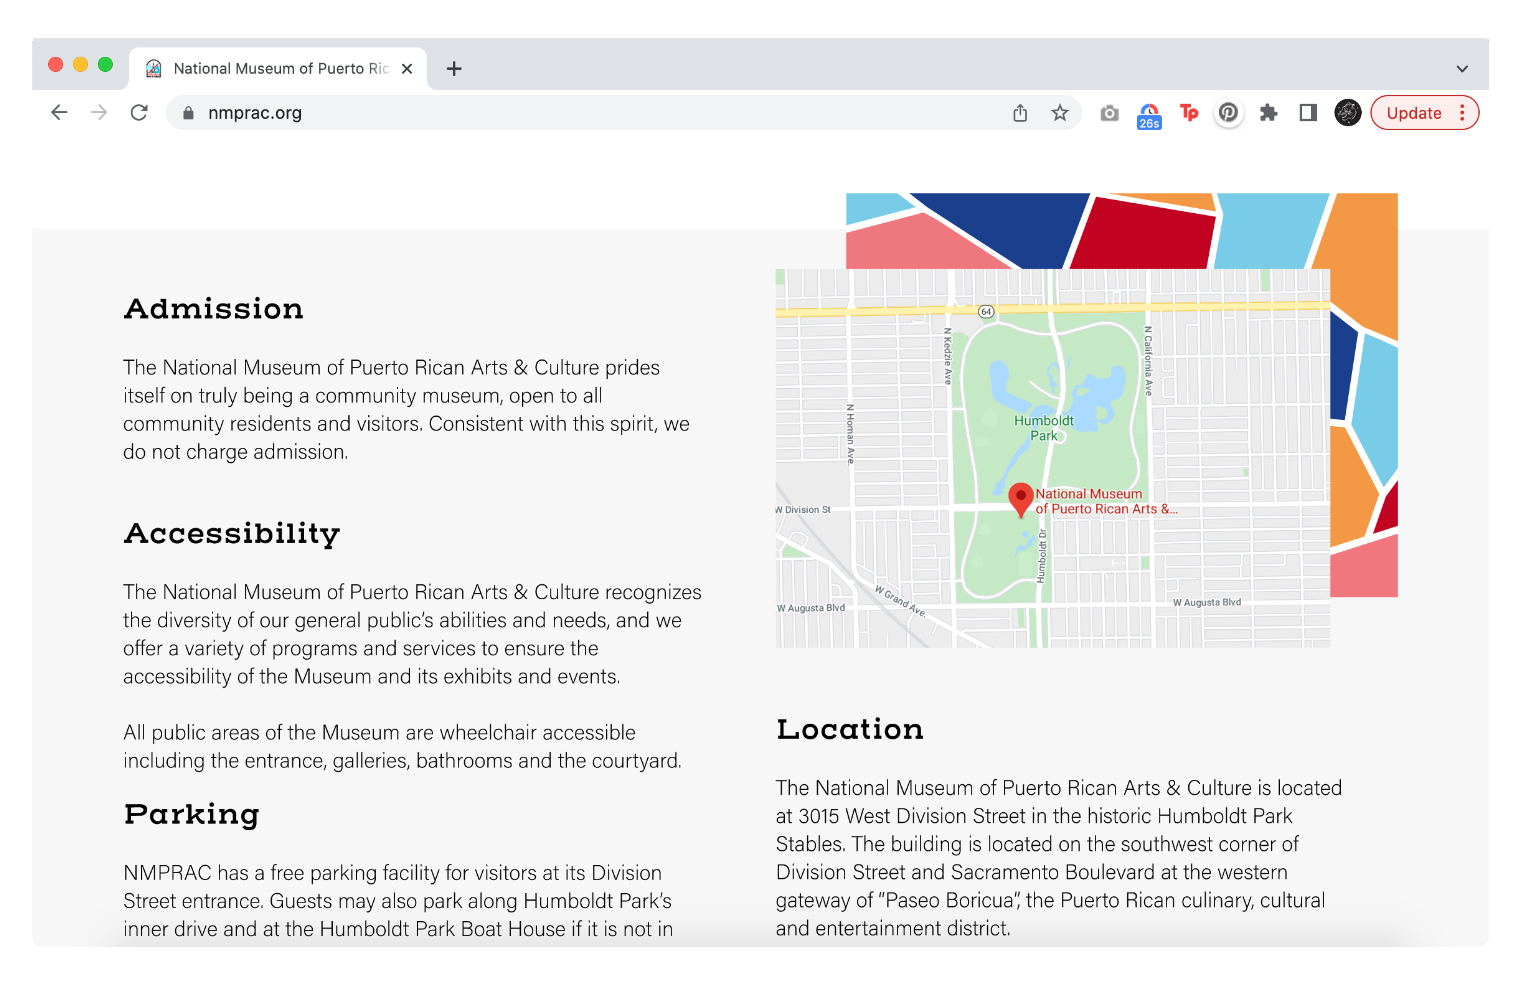
Task: Select the National Museum of Puerto Rico tab
Action: coord(279,69)
